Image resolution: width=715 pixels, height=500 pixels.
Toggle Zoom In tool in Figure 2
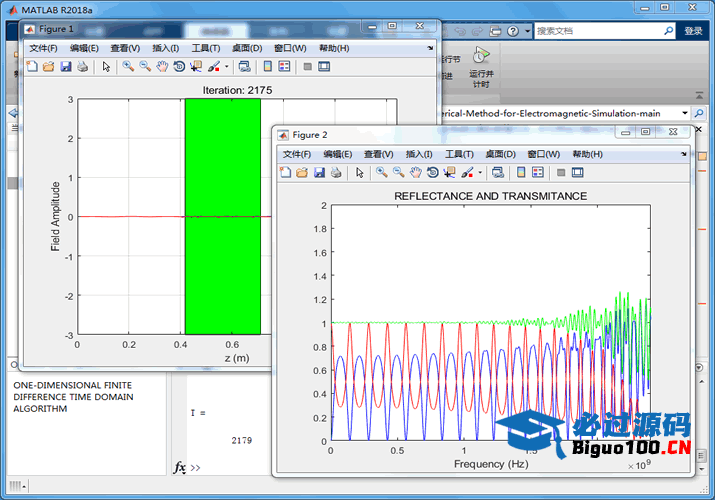click(x=382, y=172)
